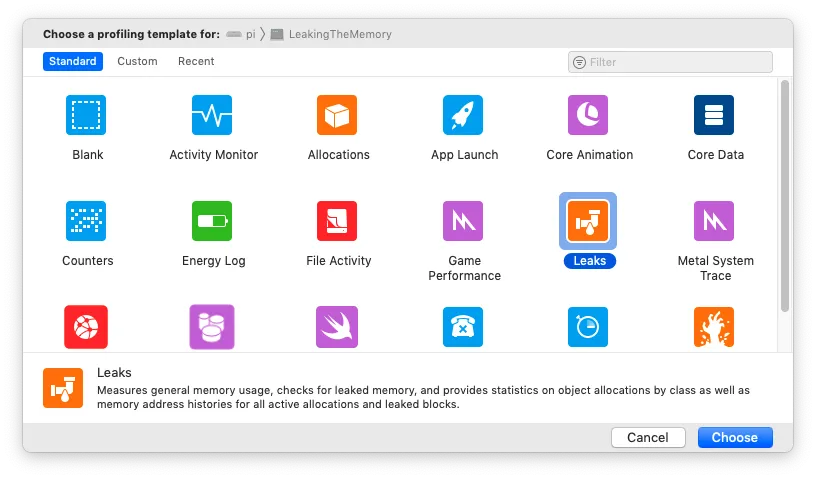Click the LeakingTheMemory target icon
Image resolution: width=816 pixels, height=479 pixels.
coord(277,34)
